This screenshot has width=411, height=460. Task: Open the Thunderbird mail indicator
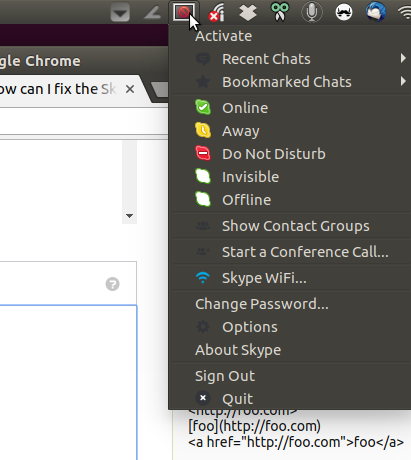376,12
